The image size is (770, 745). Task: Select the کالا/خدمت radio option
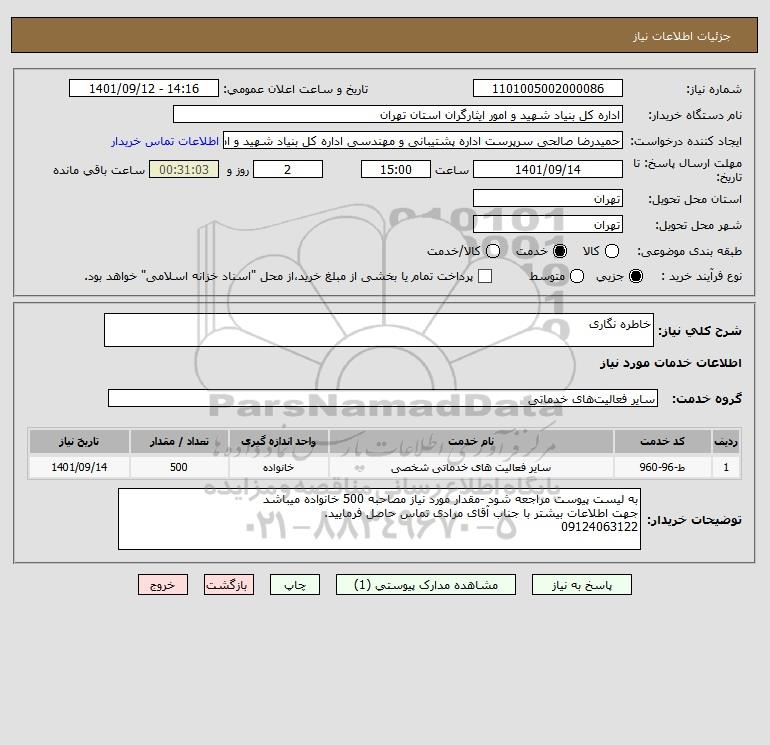493,251
